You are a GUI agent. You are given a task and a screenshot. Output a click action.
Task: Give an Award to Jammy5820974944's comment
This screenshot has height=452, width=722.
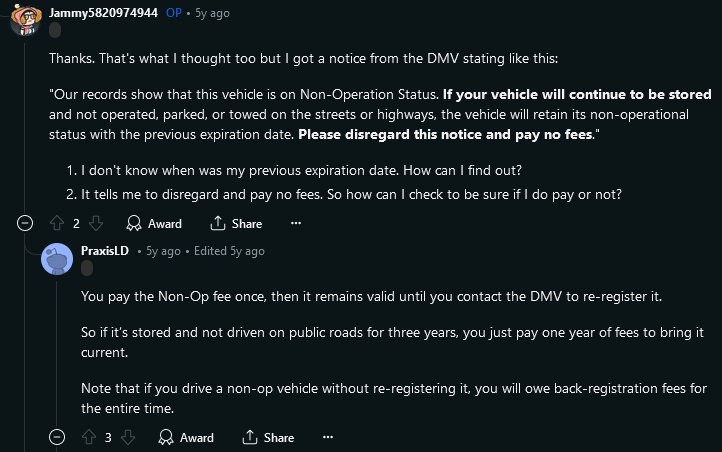(154, 224)
